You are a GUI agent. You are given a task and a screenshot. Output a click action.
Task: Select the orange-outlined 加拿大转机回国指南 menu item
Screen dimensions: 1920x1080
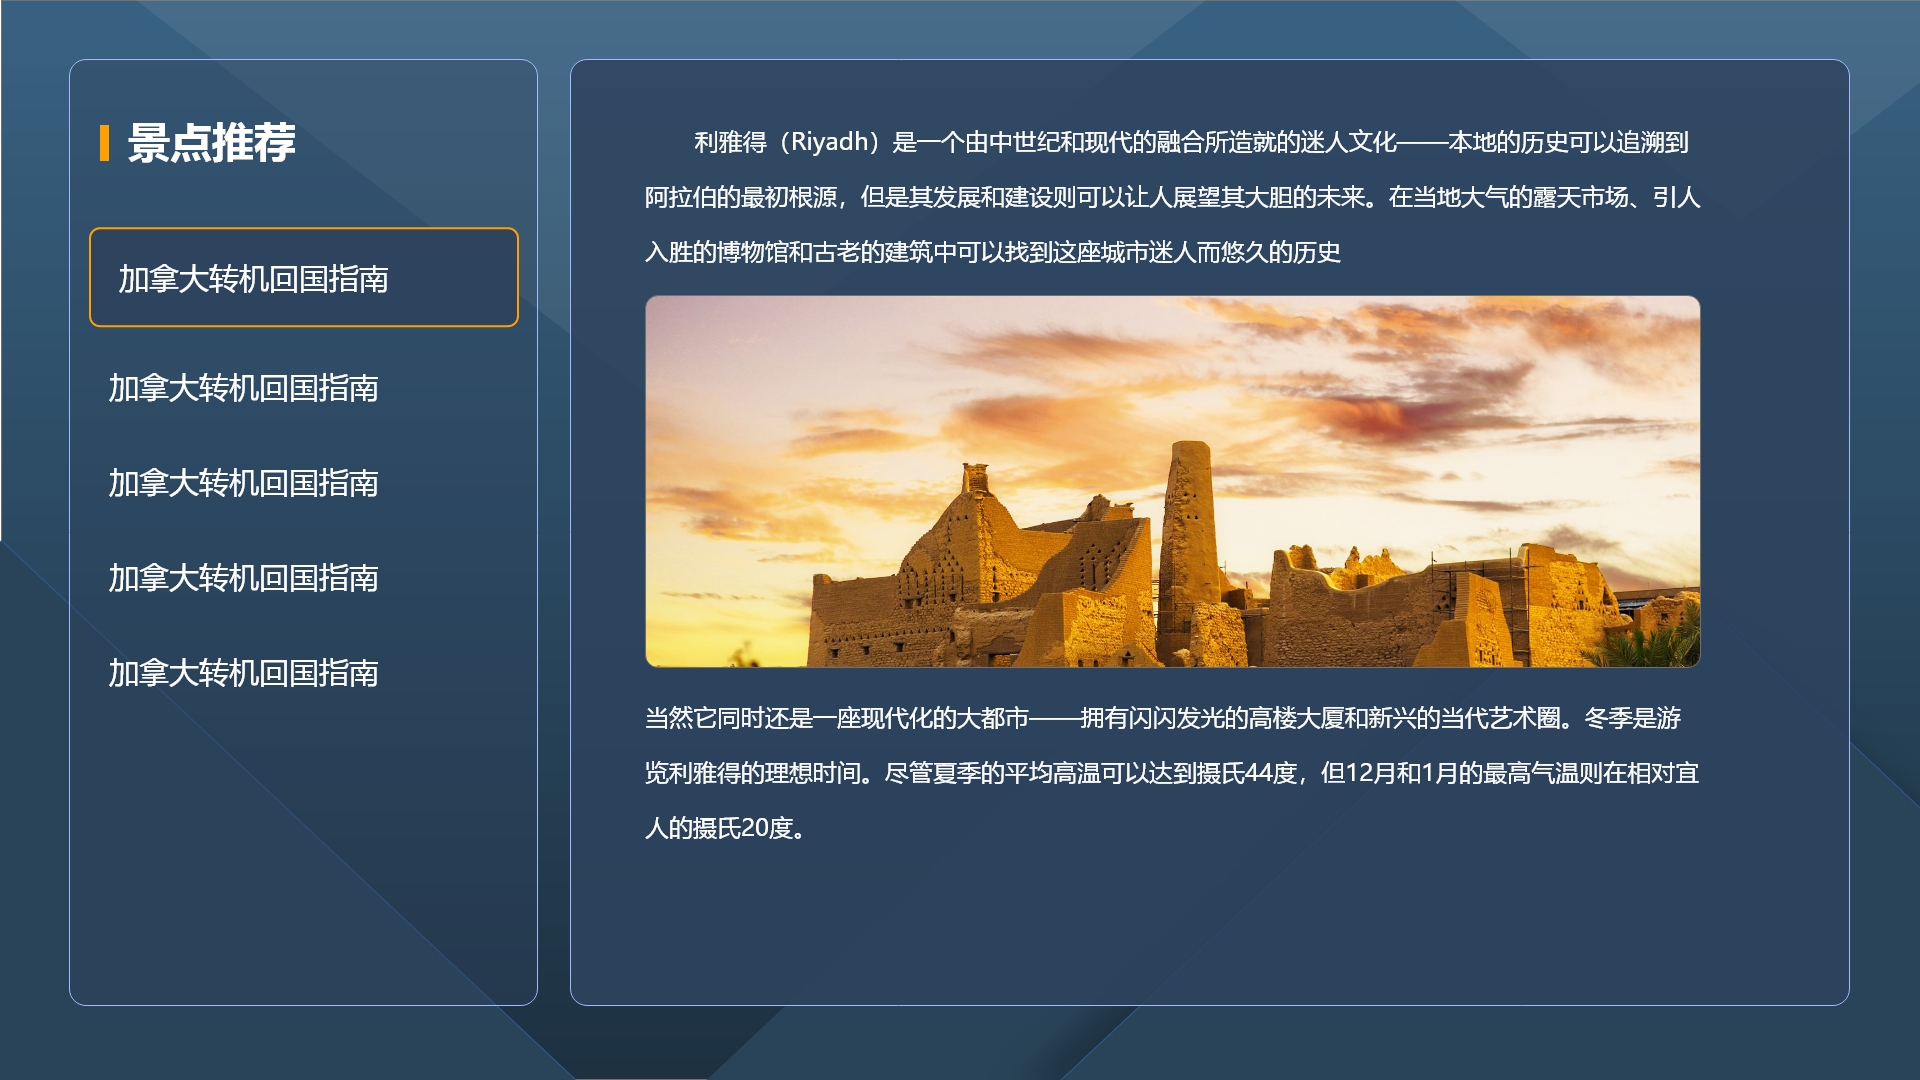304,277
